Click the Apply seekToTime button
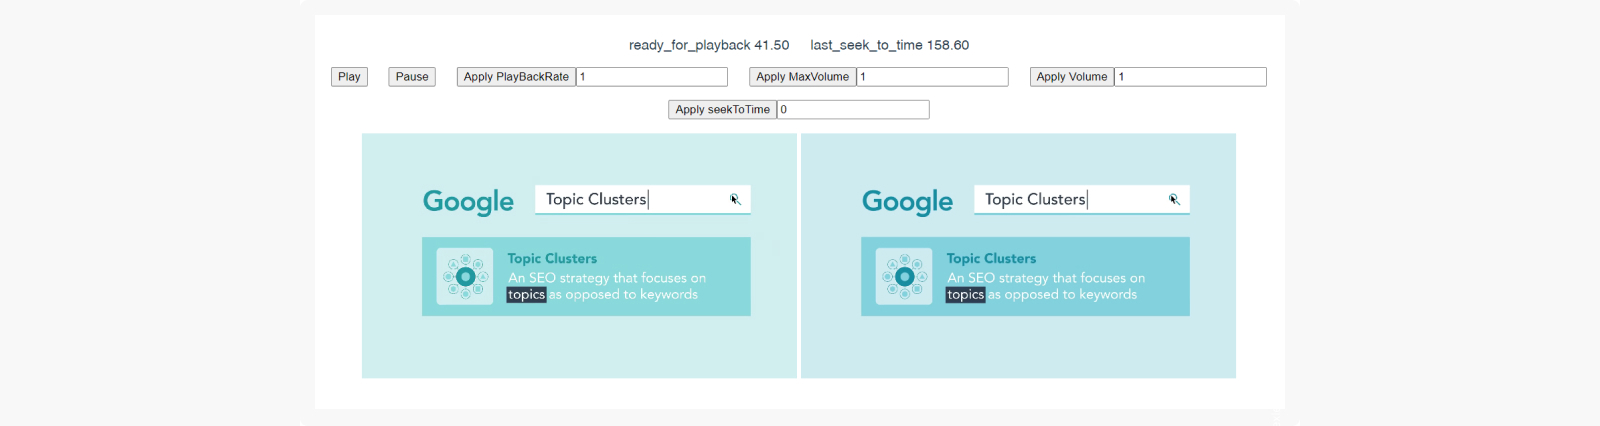1600x426 pixels. pyautogui.click(x=722, y=110)
